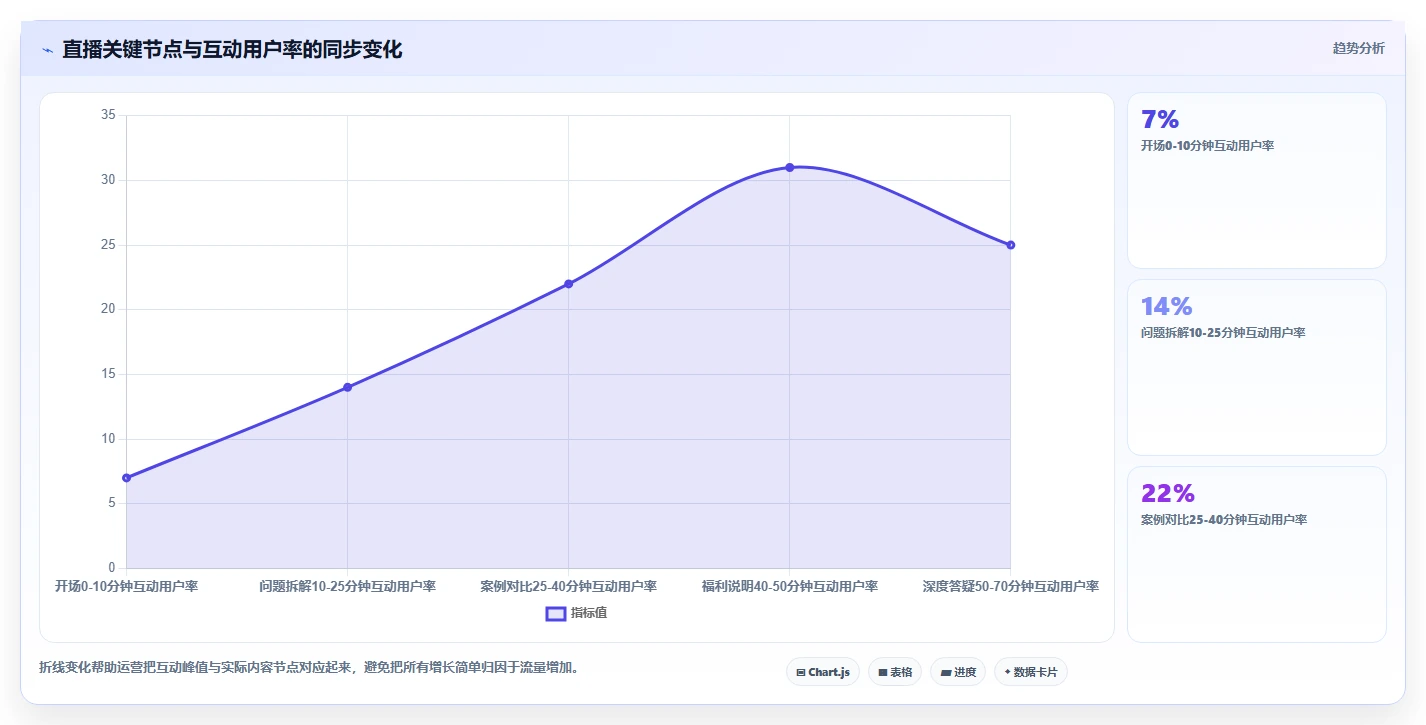Click card caption 案例对比25-40分钟互动用户率
The height and width of the screenshot is (725, 1426).
coord(1224,520)
